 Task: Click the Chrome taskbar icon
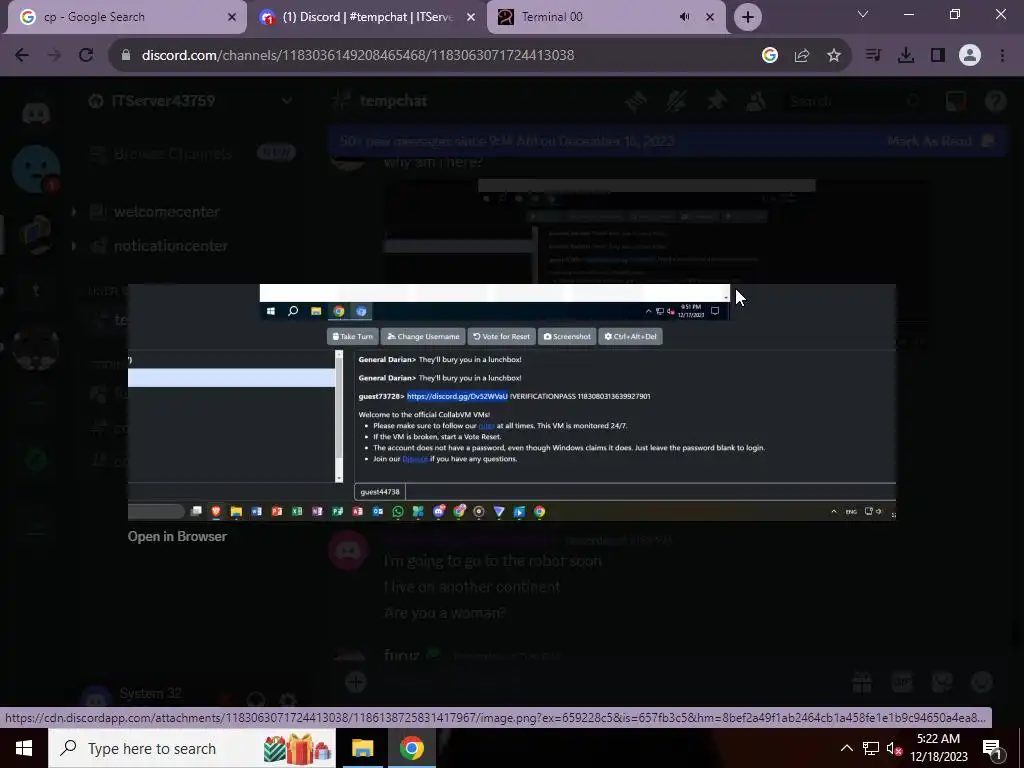tap(411, 748)
